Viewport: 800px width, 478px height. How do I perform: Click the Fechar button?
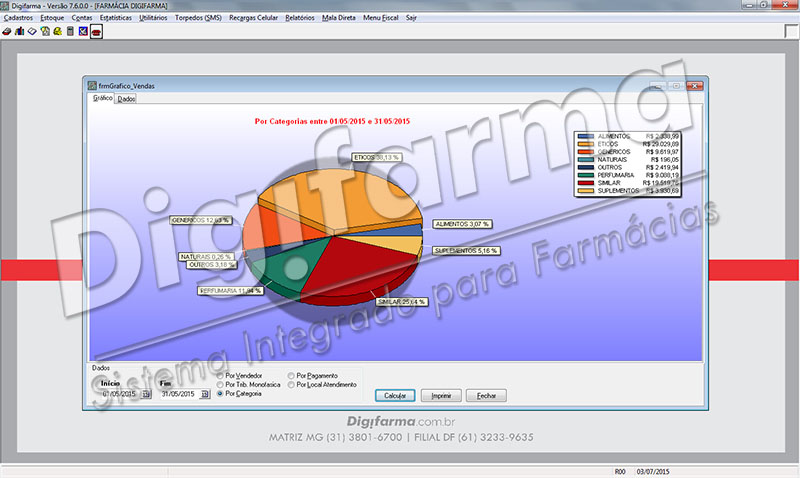tap(486, 395)
